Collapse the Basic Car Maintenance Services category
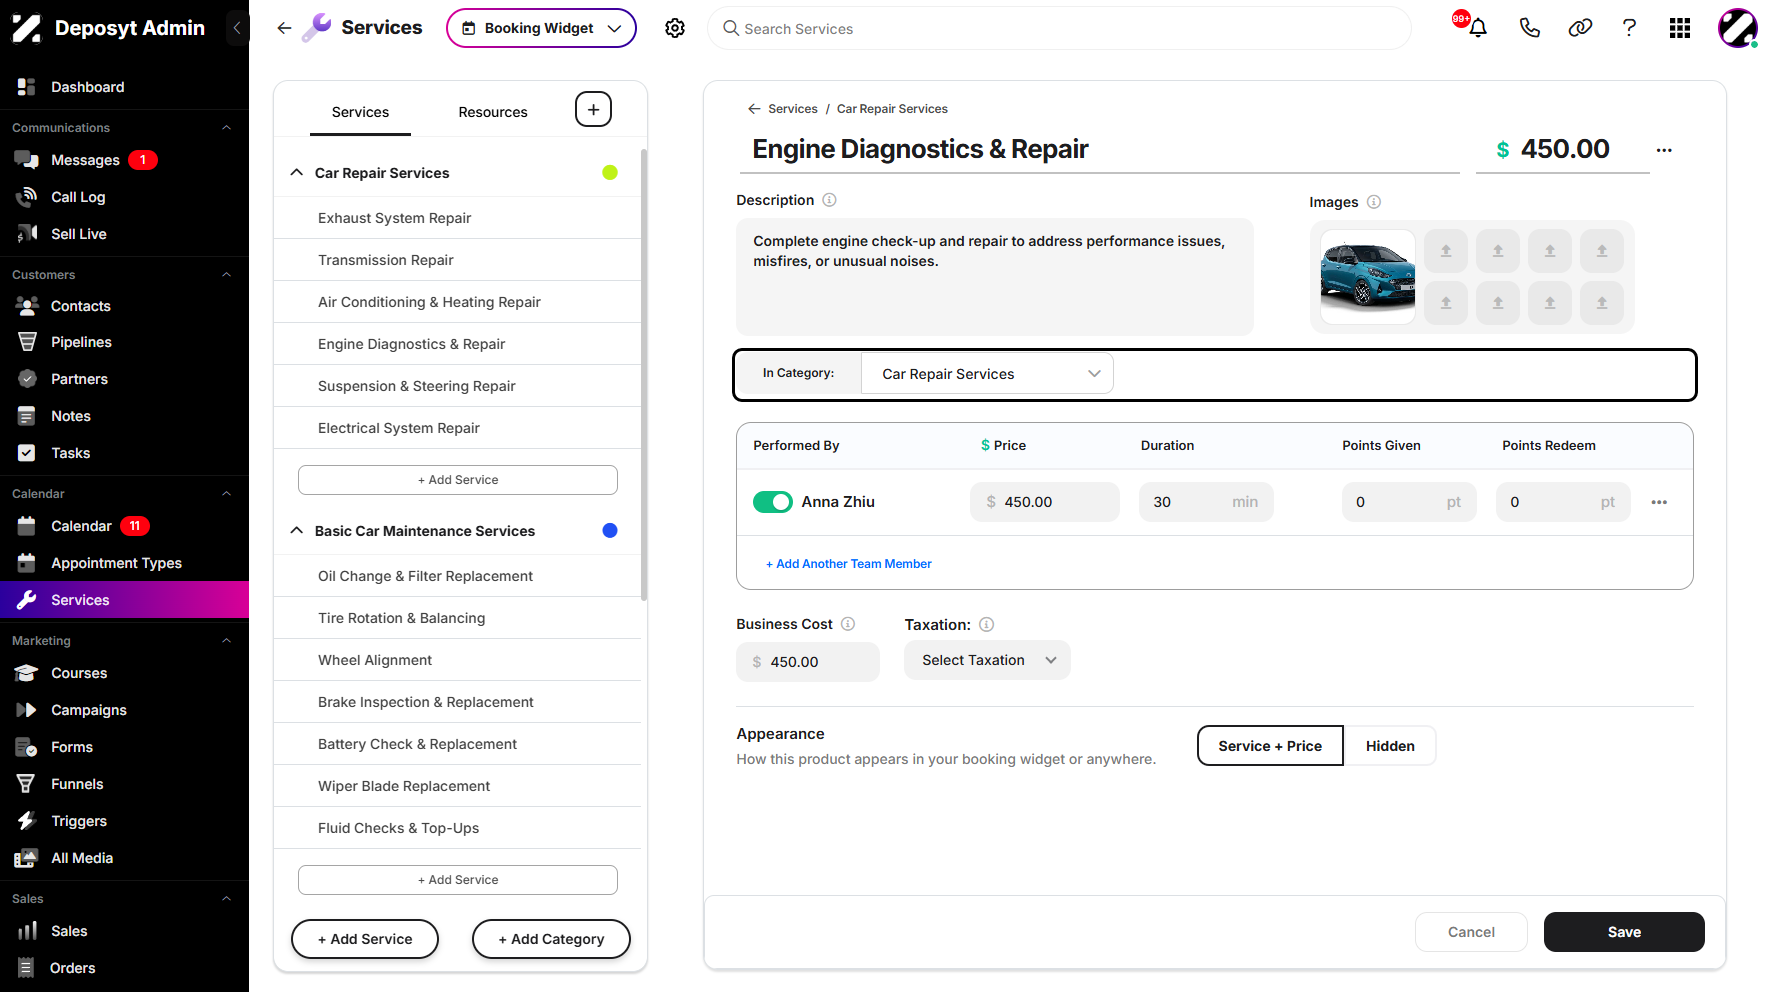This screenshot has height=992, width=1782. 297,530
